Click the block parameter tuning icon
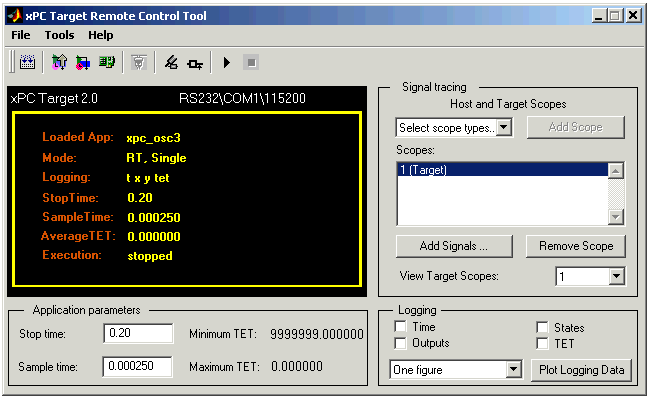Image resolution: width=652 pixels, height=399 pixels. [x=195, y=64]
